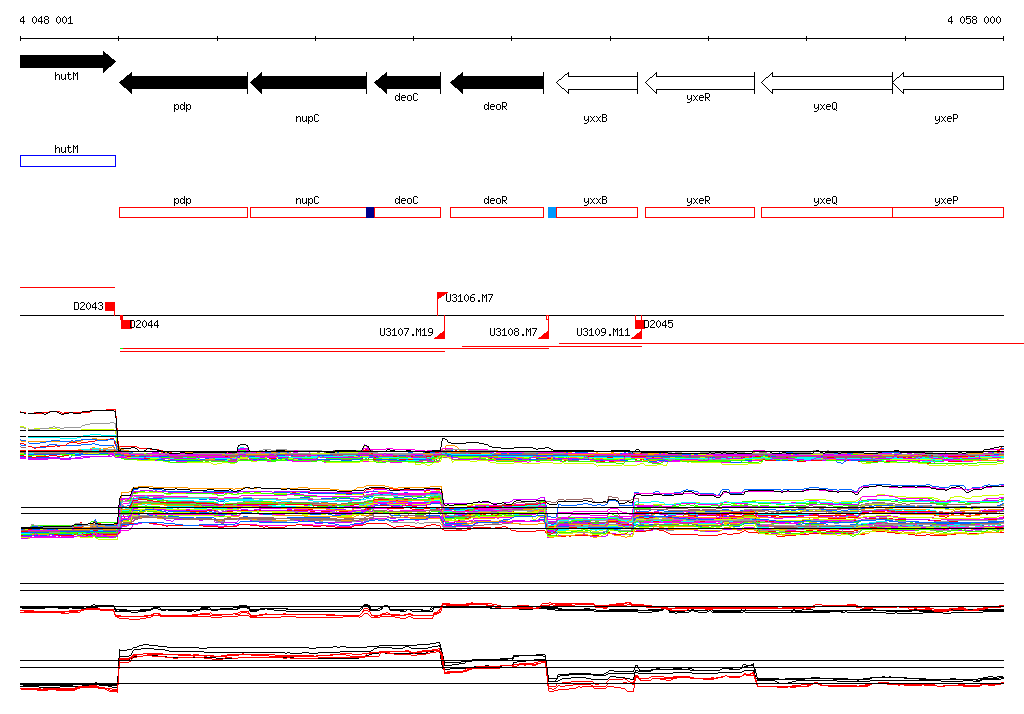Select the red yxxB outline box

tap(597, 212)
